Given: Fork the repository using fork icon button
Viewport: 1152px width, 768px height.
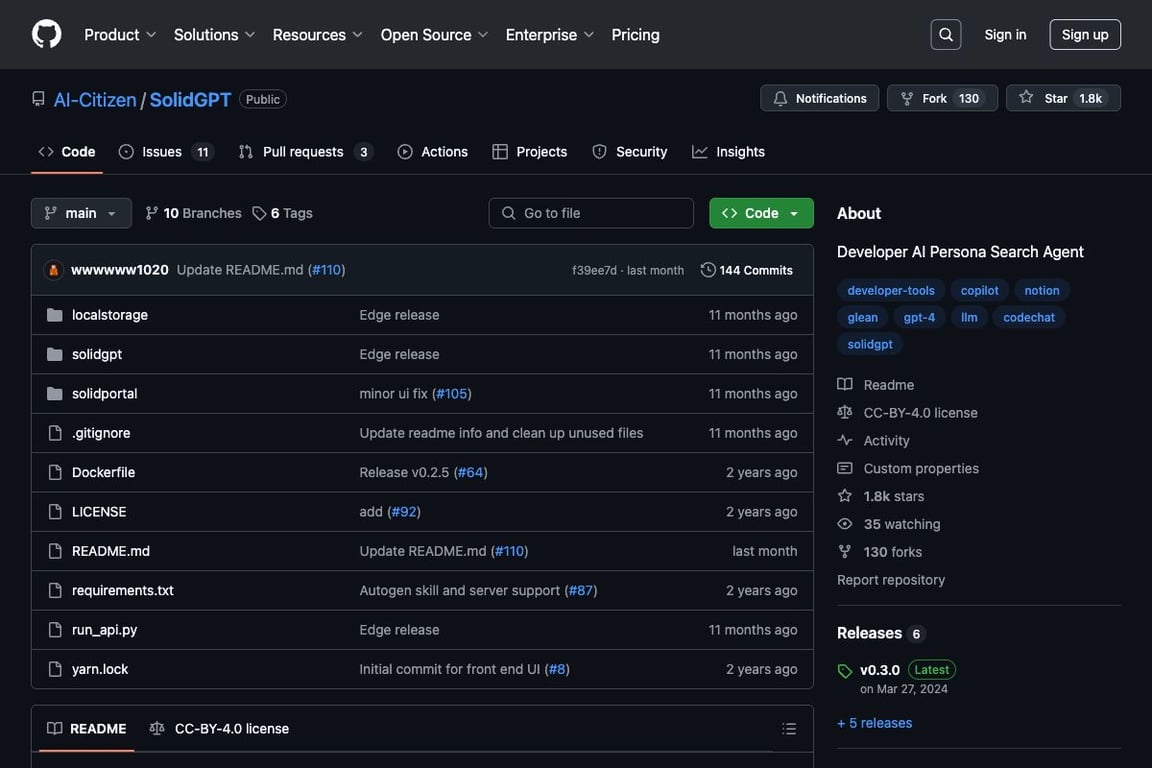Looking at the screenshot, I should coord(908,98).
